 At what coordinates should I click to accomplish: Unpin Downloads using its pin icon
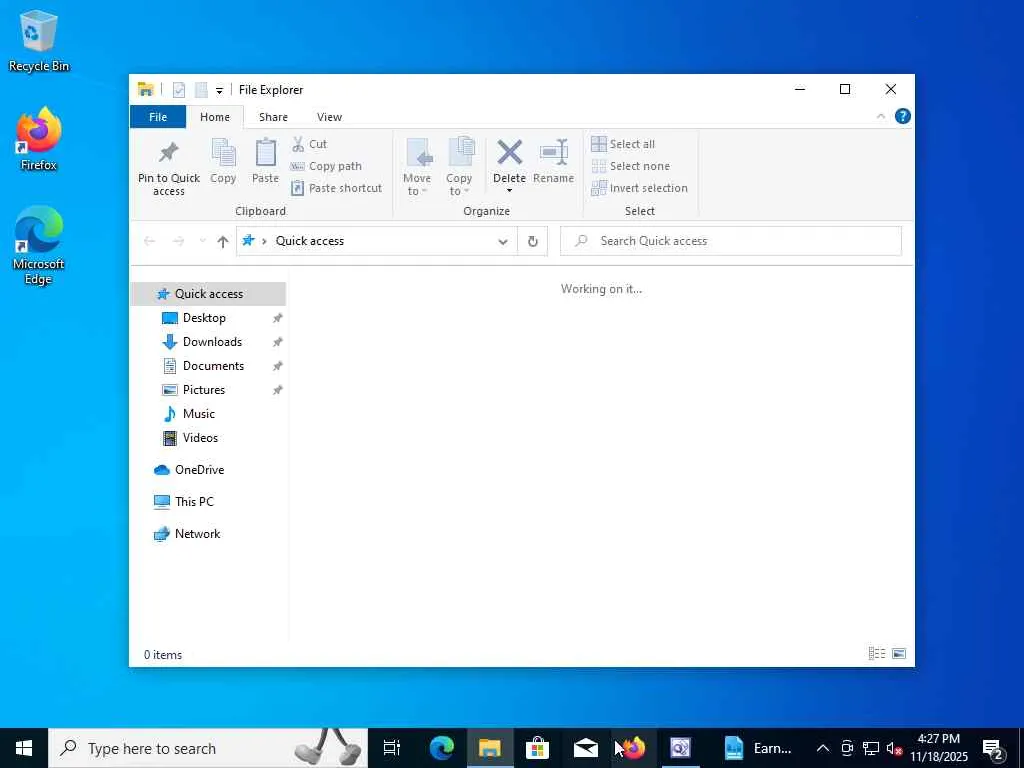point(278,342)
